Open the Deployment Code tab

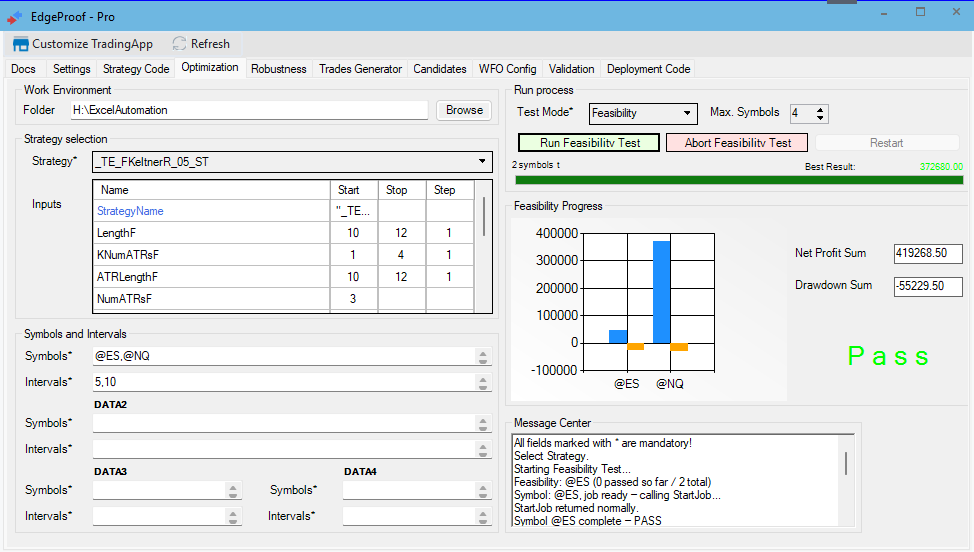click(649, 69)
